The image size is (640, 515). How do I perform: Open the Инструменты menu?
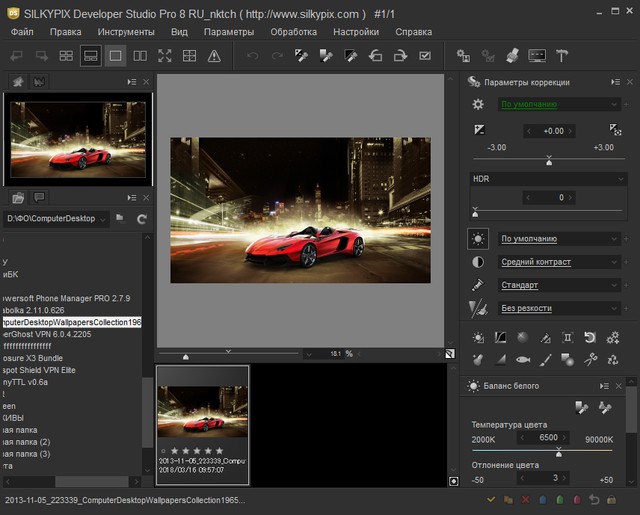click(x=125, y=31)
